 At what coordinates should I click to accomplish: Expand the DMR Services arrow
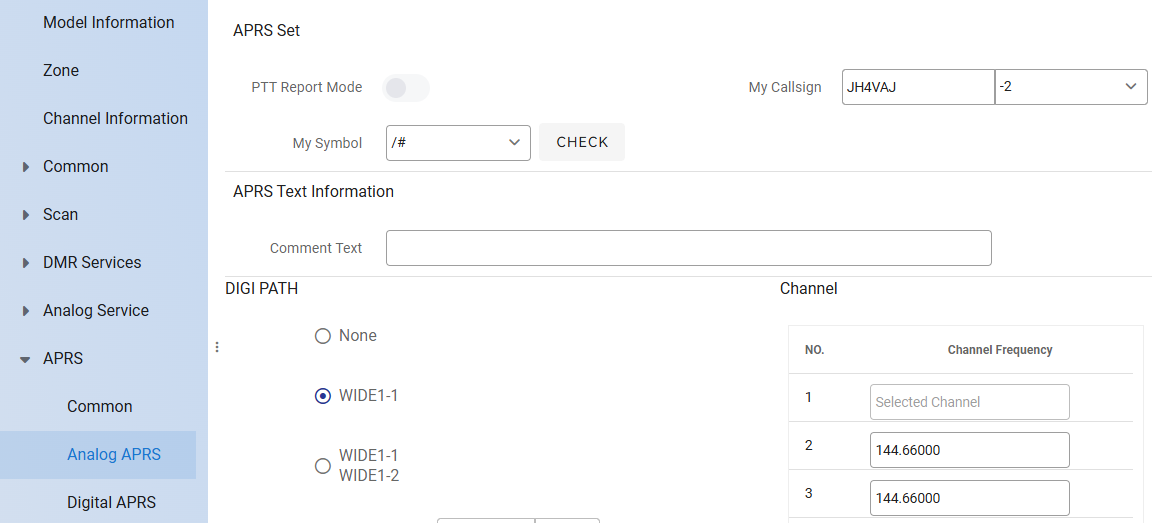click(x=26, y=263)
